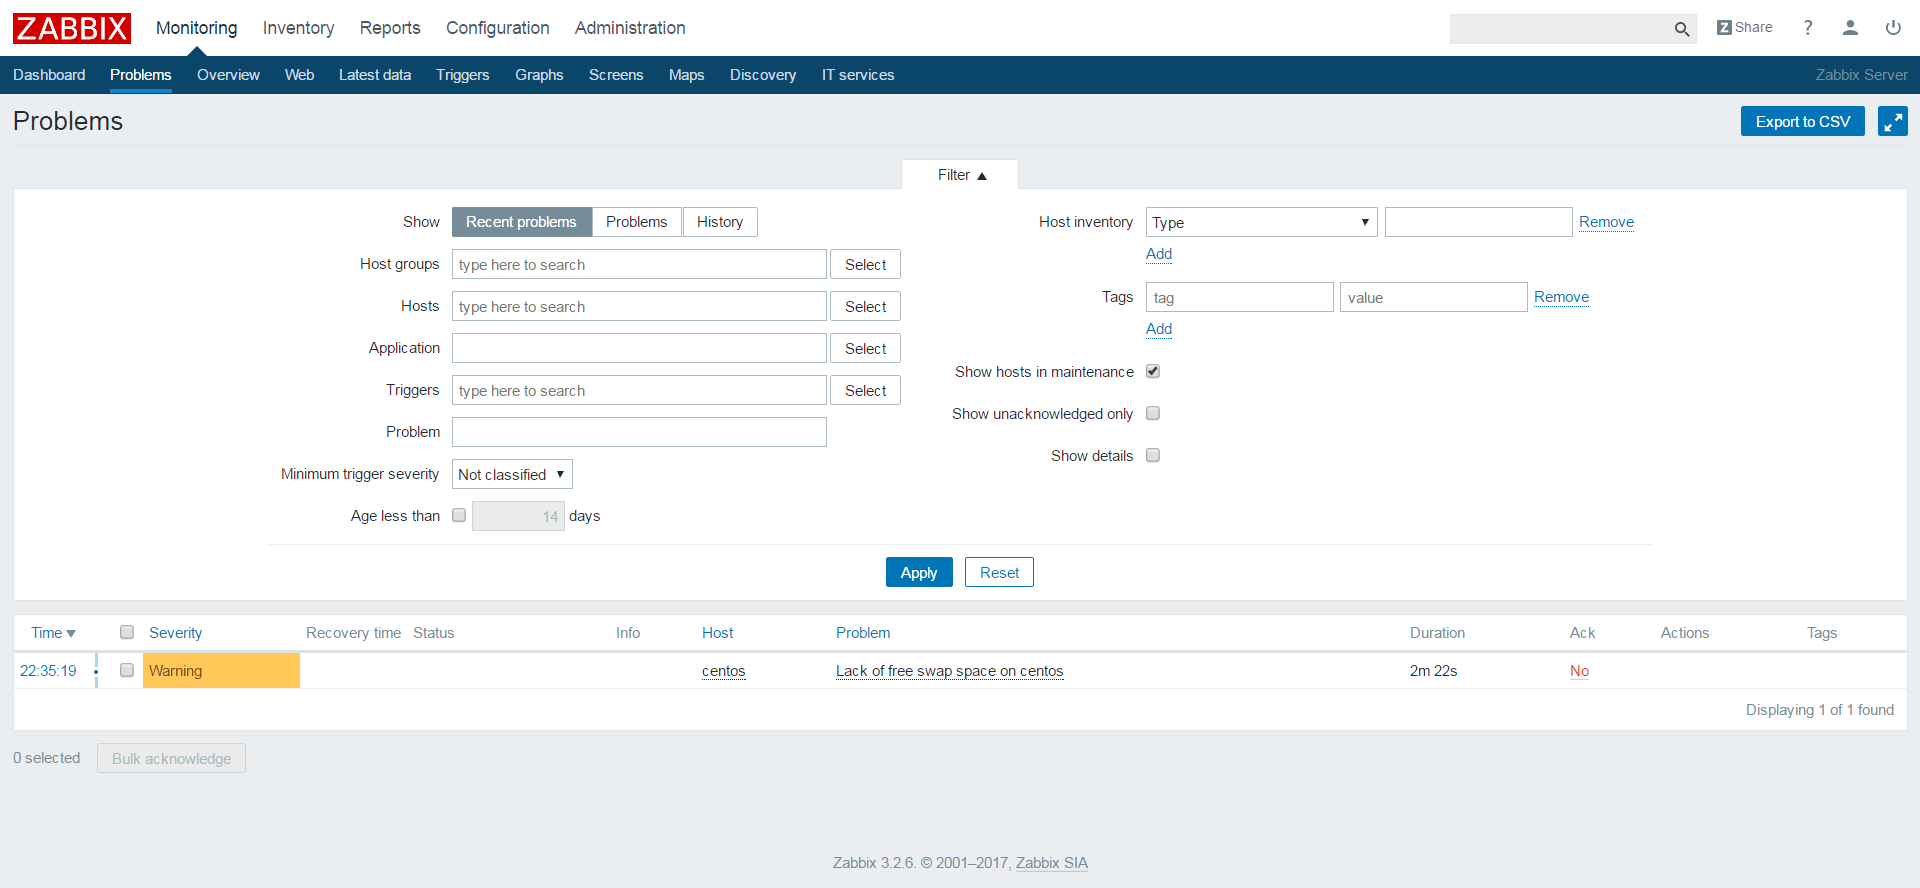Image resolution: width=1920 pixels, height=888 pixels.
Task: Click Select for Triggers
Action: tap(865, 390)
